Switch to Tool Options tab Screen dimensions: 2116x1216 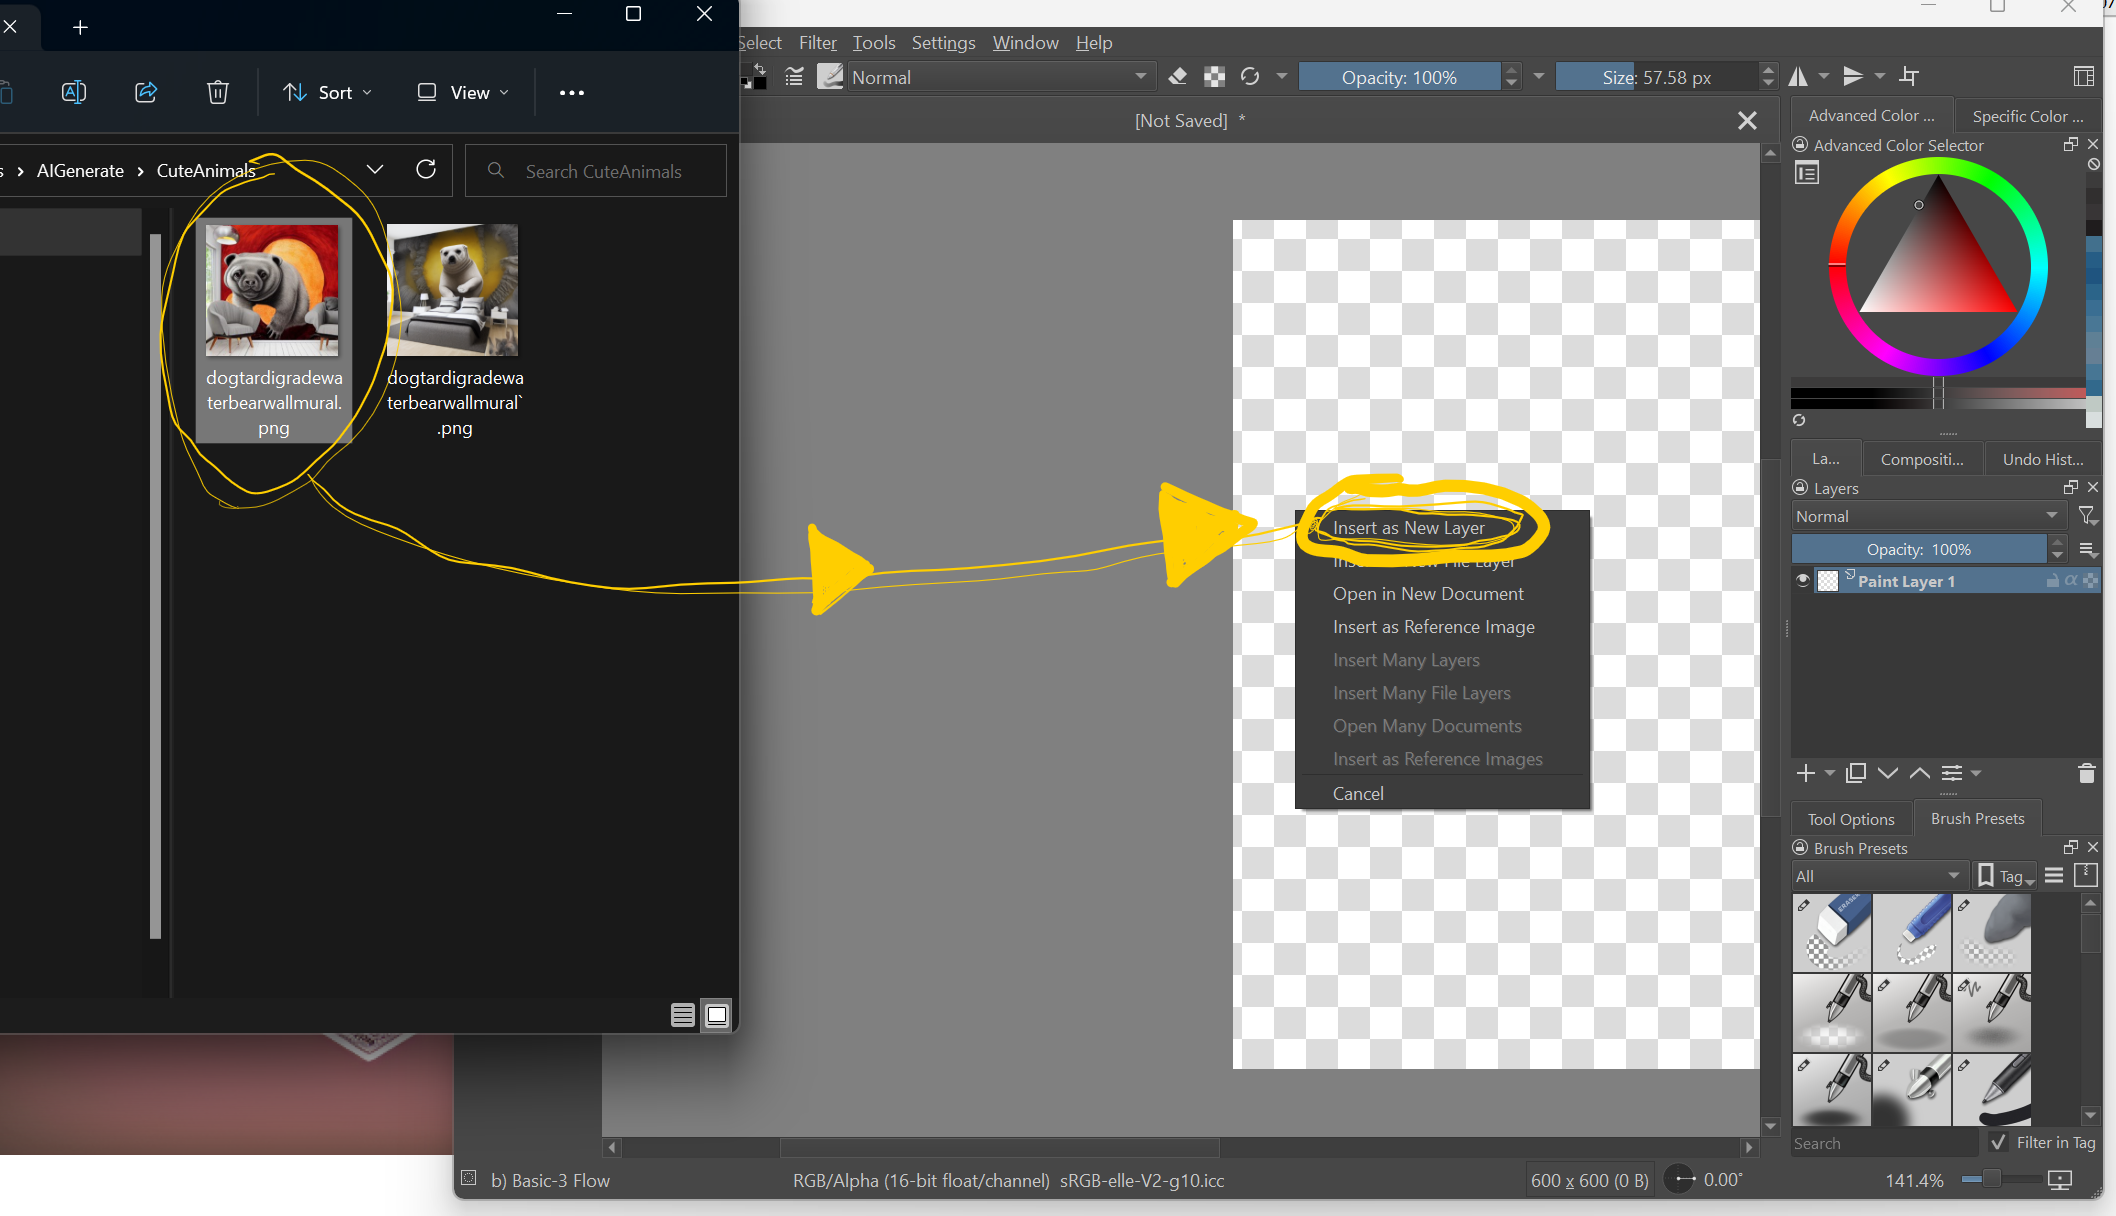(x=1850, y=819)
